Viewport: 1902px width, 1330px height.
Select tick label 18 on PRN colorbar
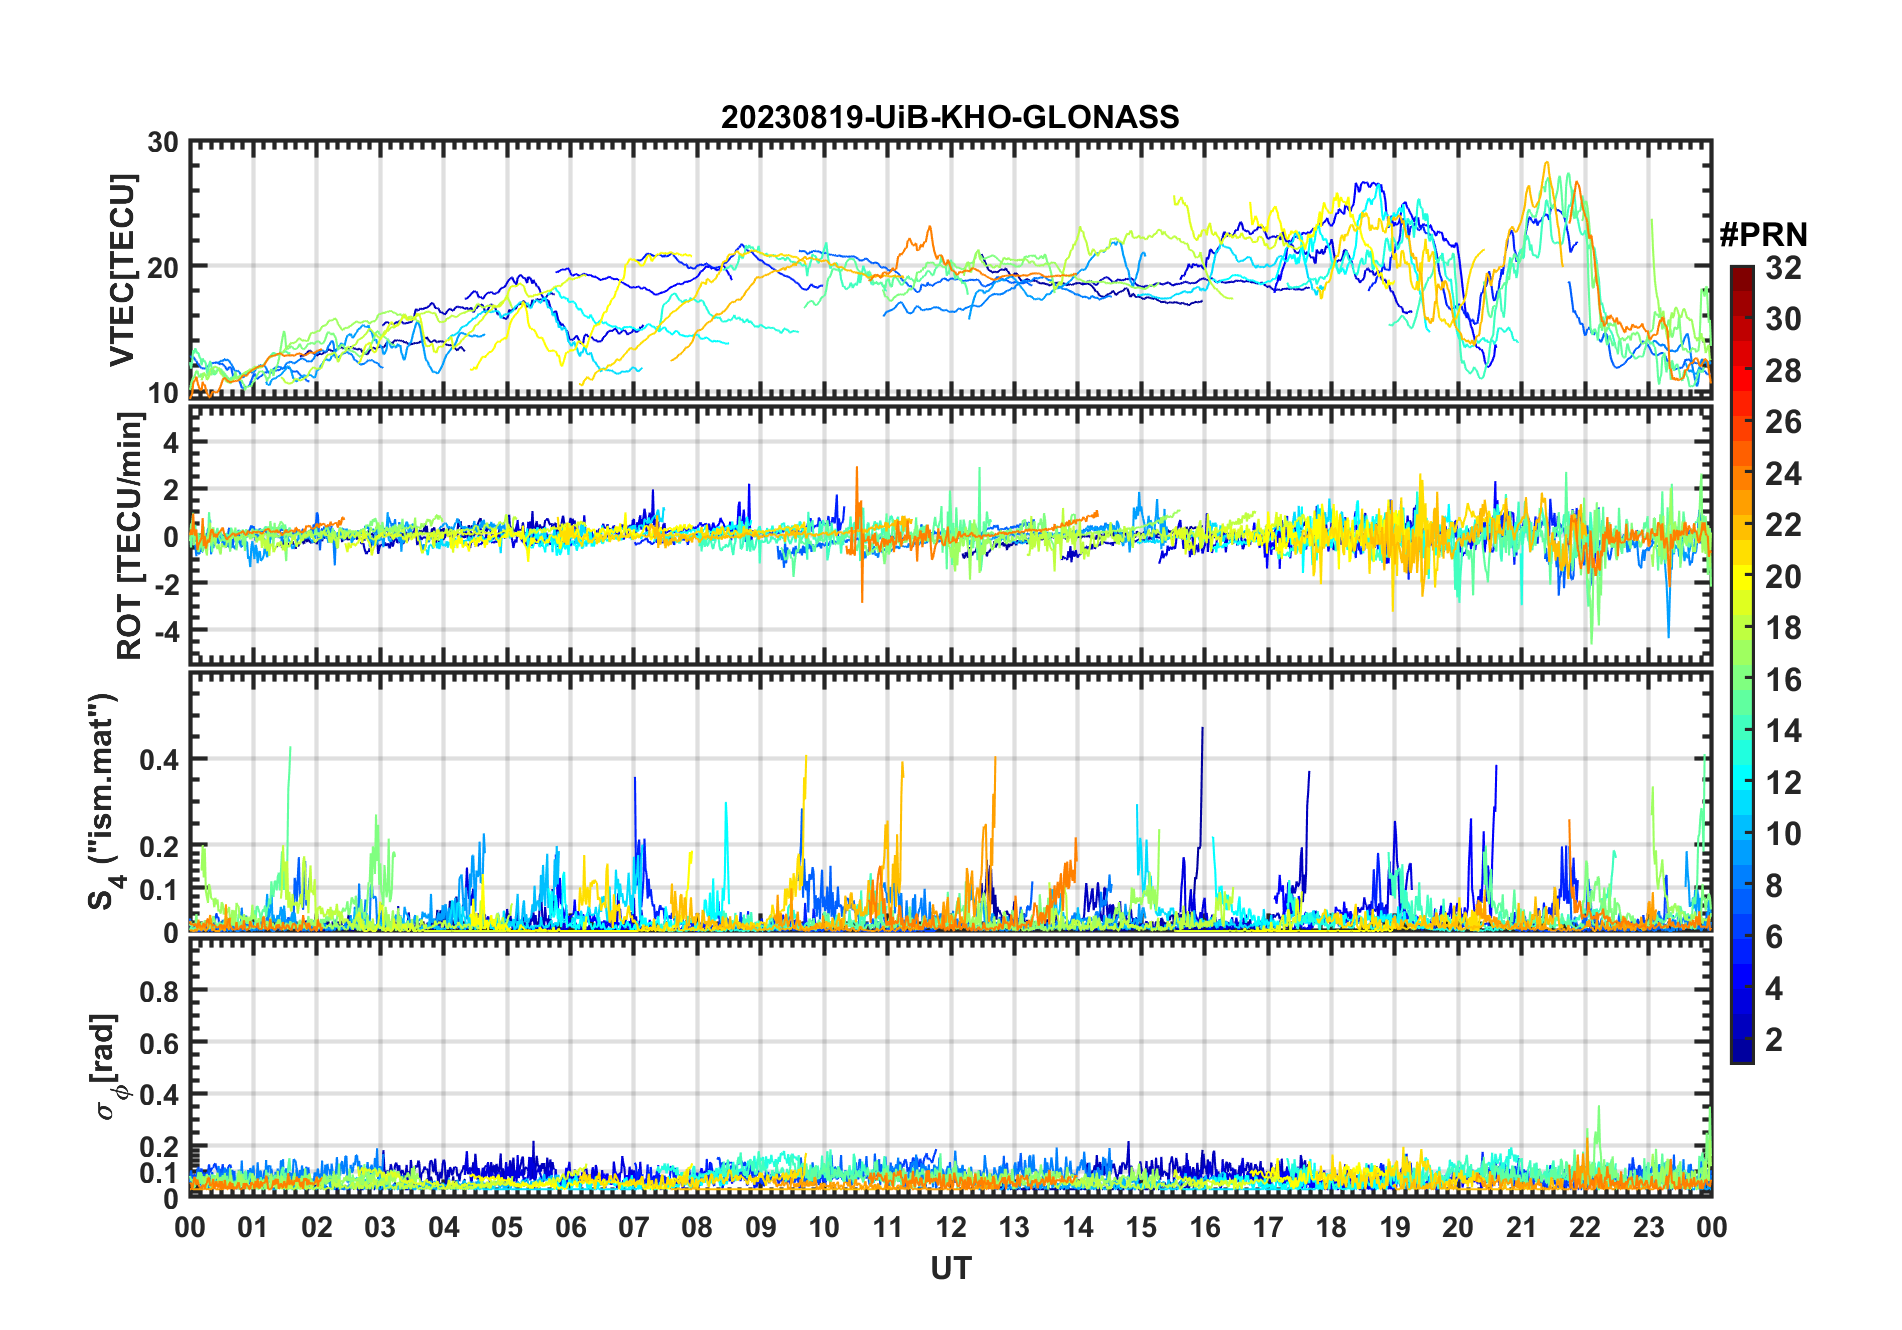click(x=1783, y=628)
